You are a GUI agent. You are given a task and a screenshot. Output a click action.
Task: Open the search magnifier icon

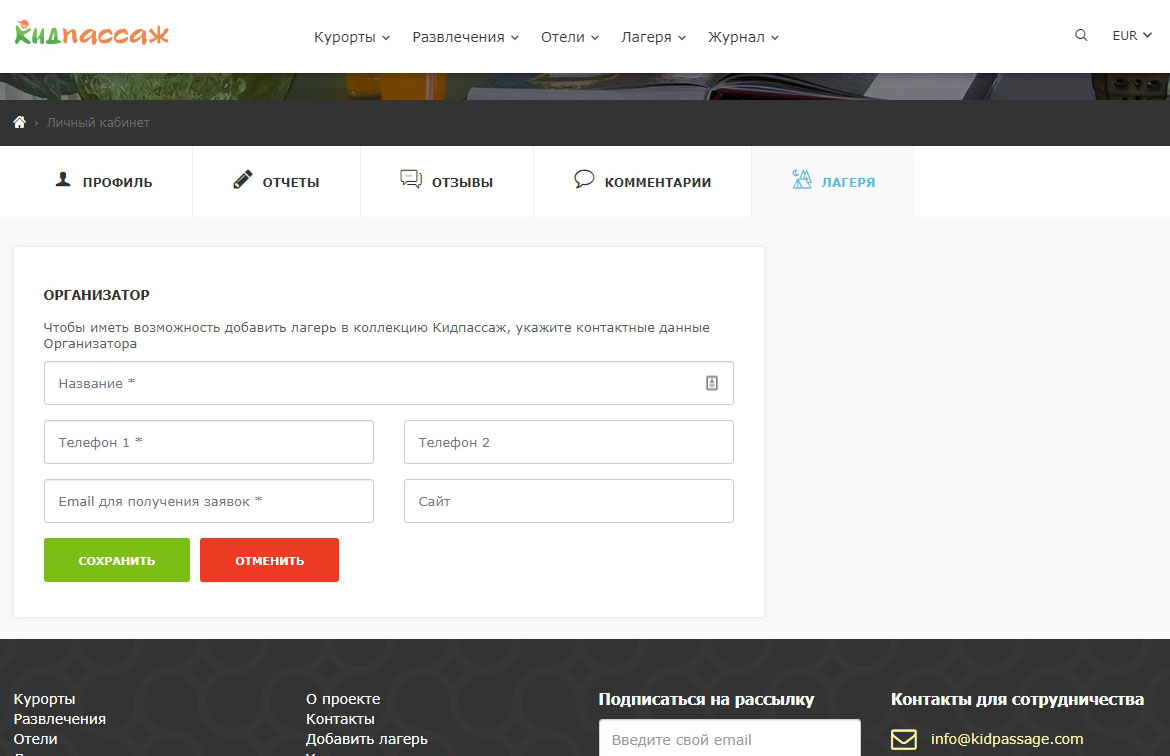point(1081,35)
